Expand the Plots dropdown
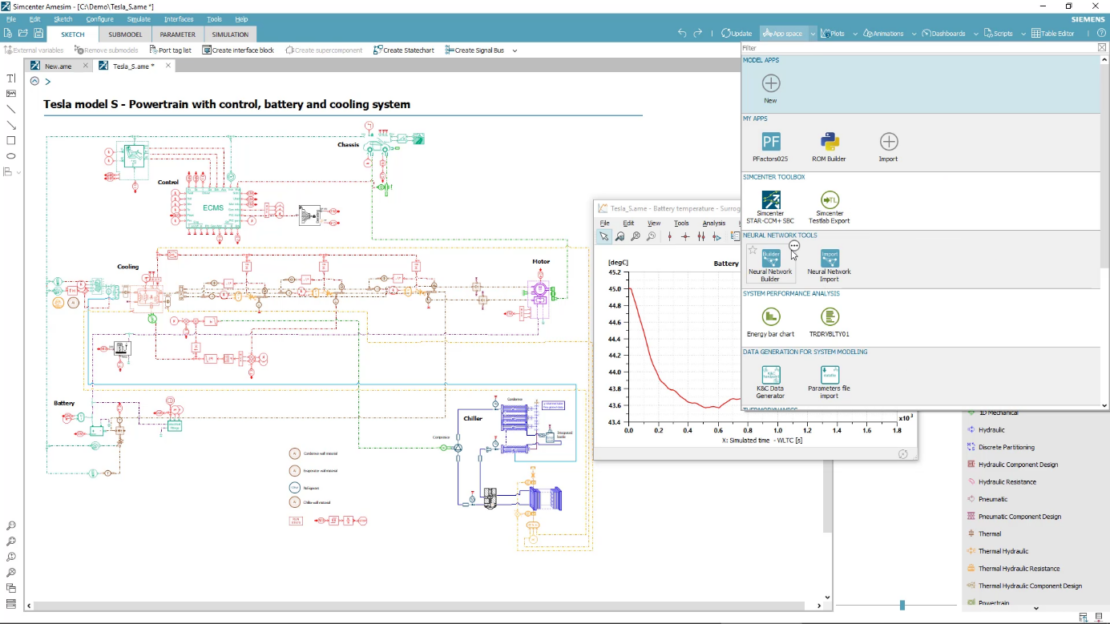The width and height of the screenshot is (1110, 624). pos(854,32)
